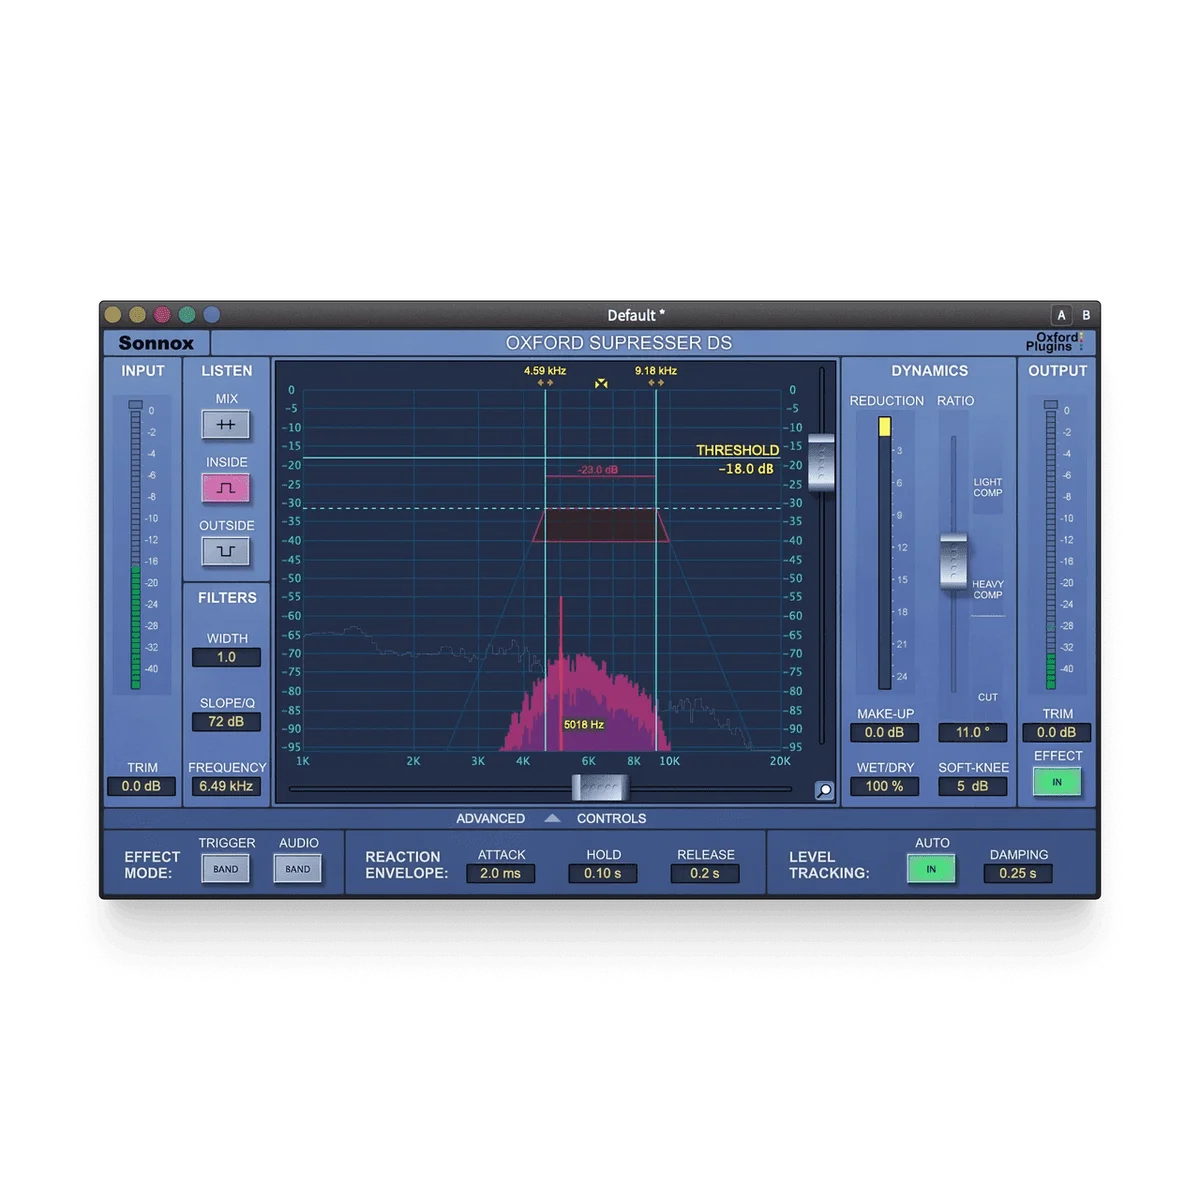Toggle Level Tracking AUTO IN button
This screenshot has width=1200, height=1200.
point(931,869)
